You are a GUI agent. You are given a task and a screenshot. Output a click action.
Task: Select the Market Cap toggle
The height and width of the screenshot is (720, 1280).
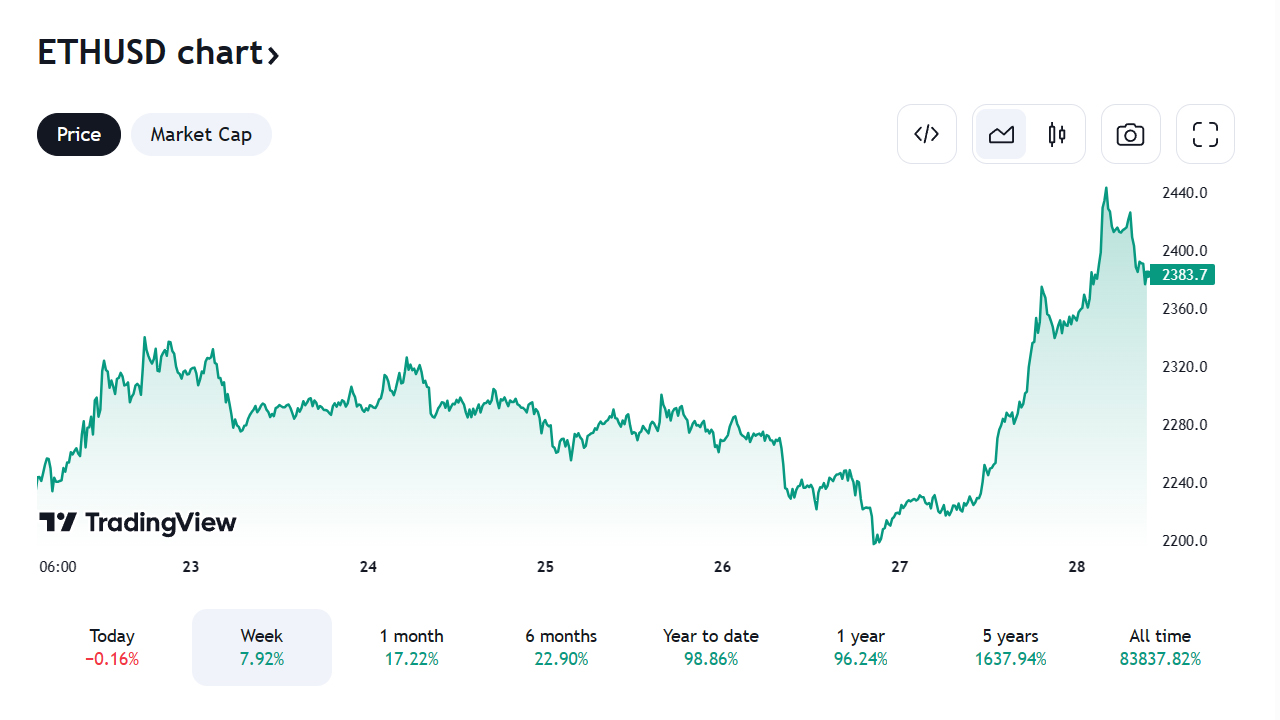pyautogui.click(x=201, y=134)
